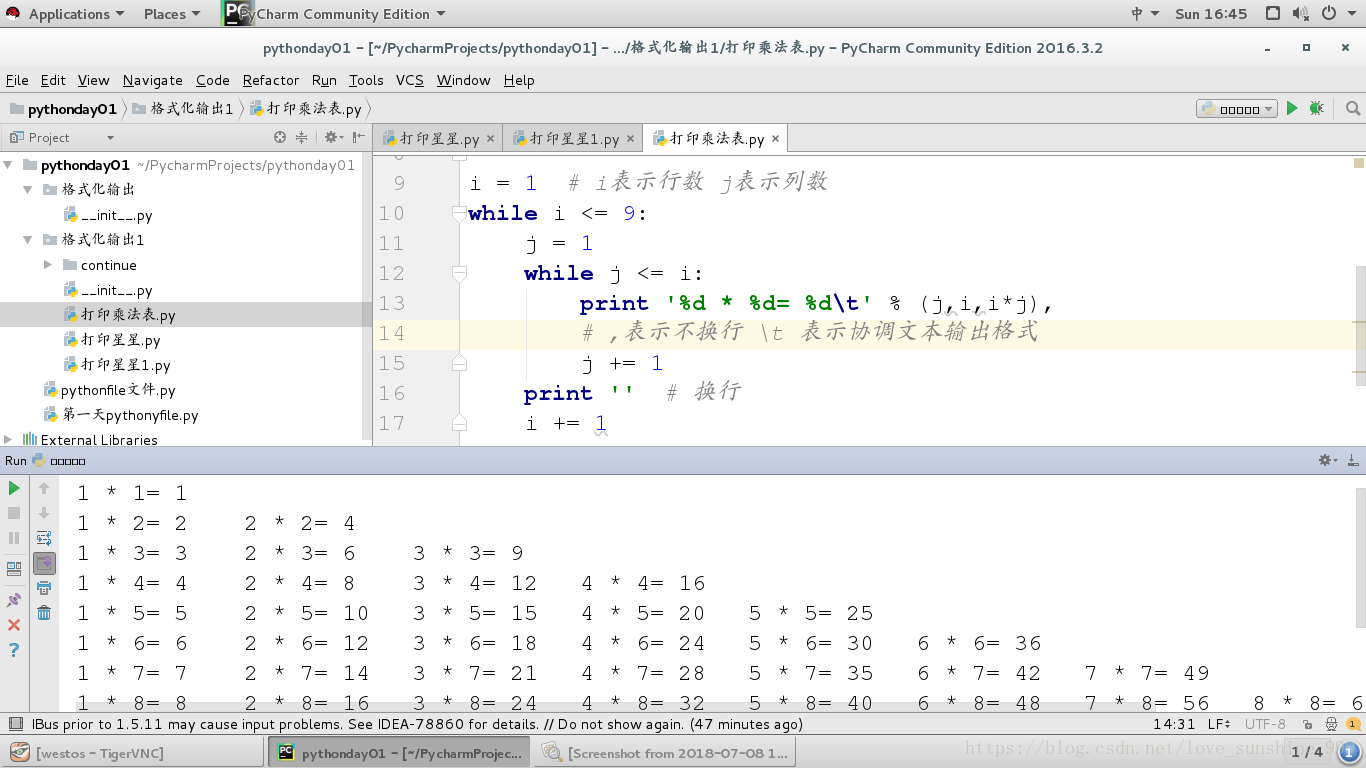Clear all console output with trash icon

(44, 613)
